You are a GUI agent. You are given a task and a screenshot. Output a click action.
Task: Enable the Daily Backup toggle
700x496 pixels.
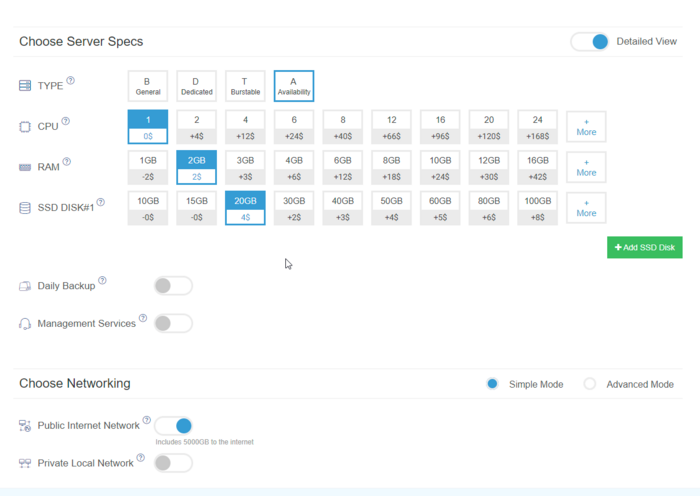pyautogui.click(x=173, y=286)
